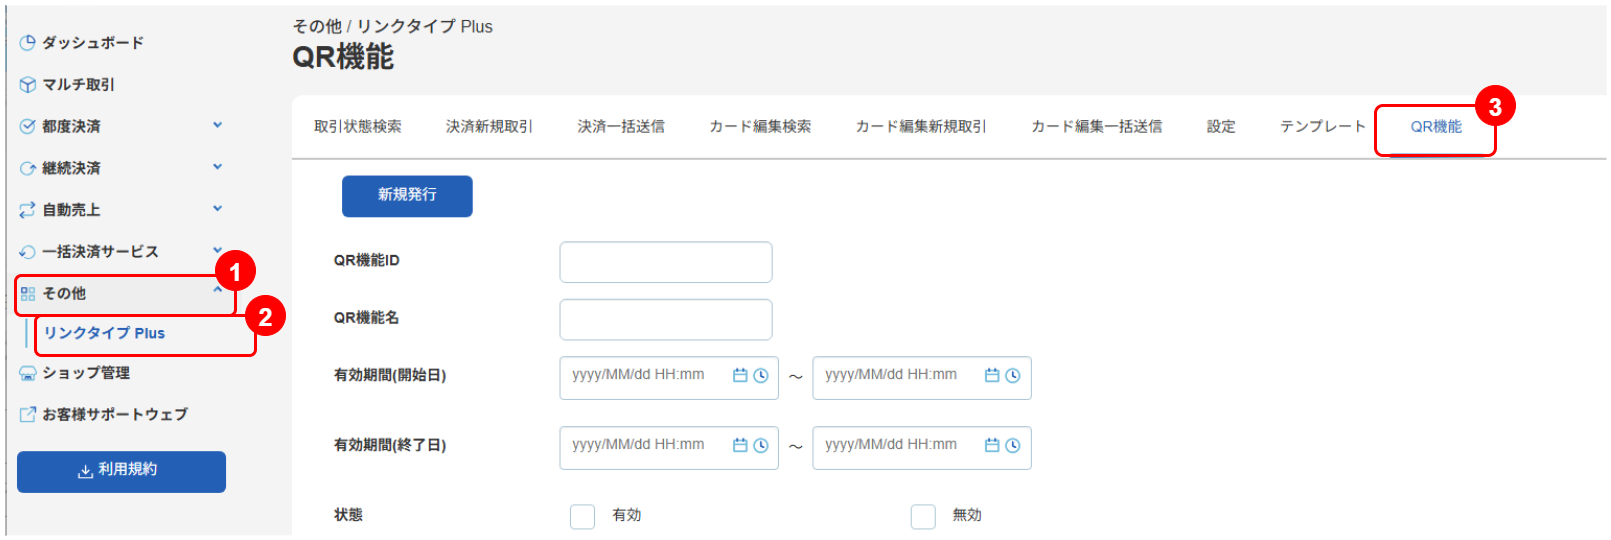Image resolution: width=1611 pixels, height=540 pixels.
Task: Click the 無効 checkbox label text
Action: coord(967,515)
